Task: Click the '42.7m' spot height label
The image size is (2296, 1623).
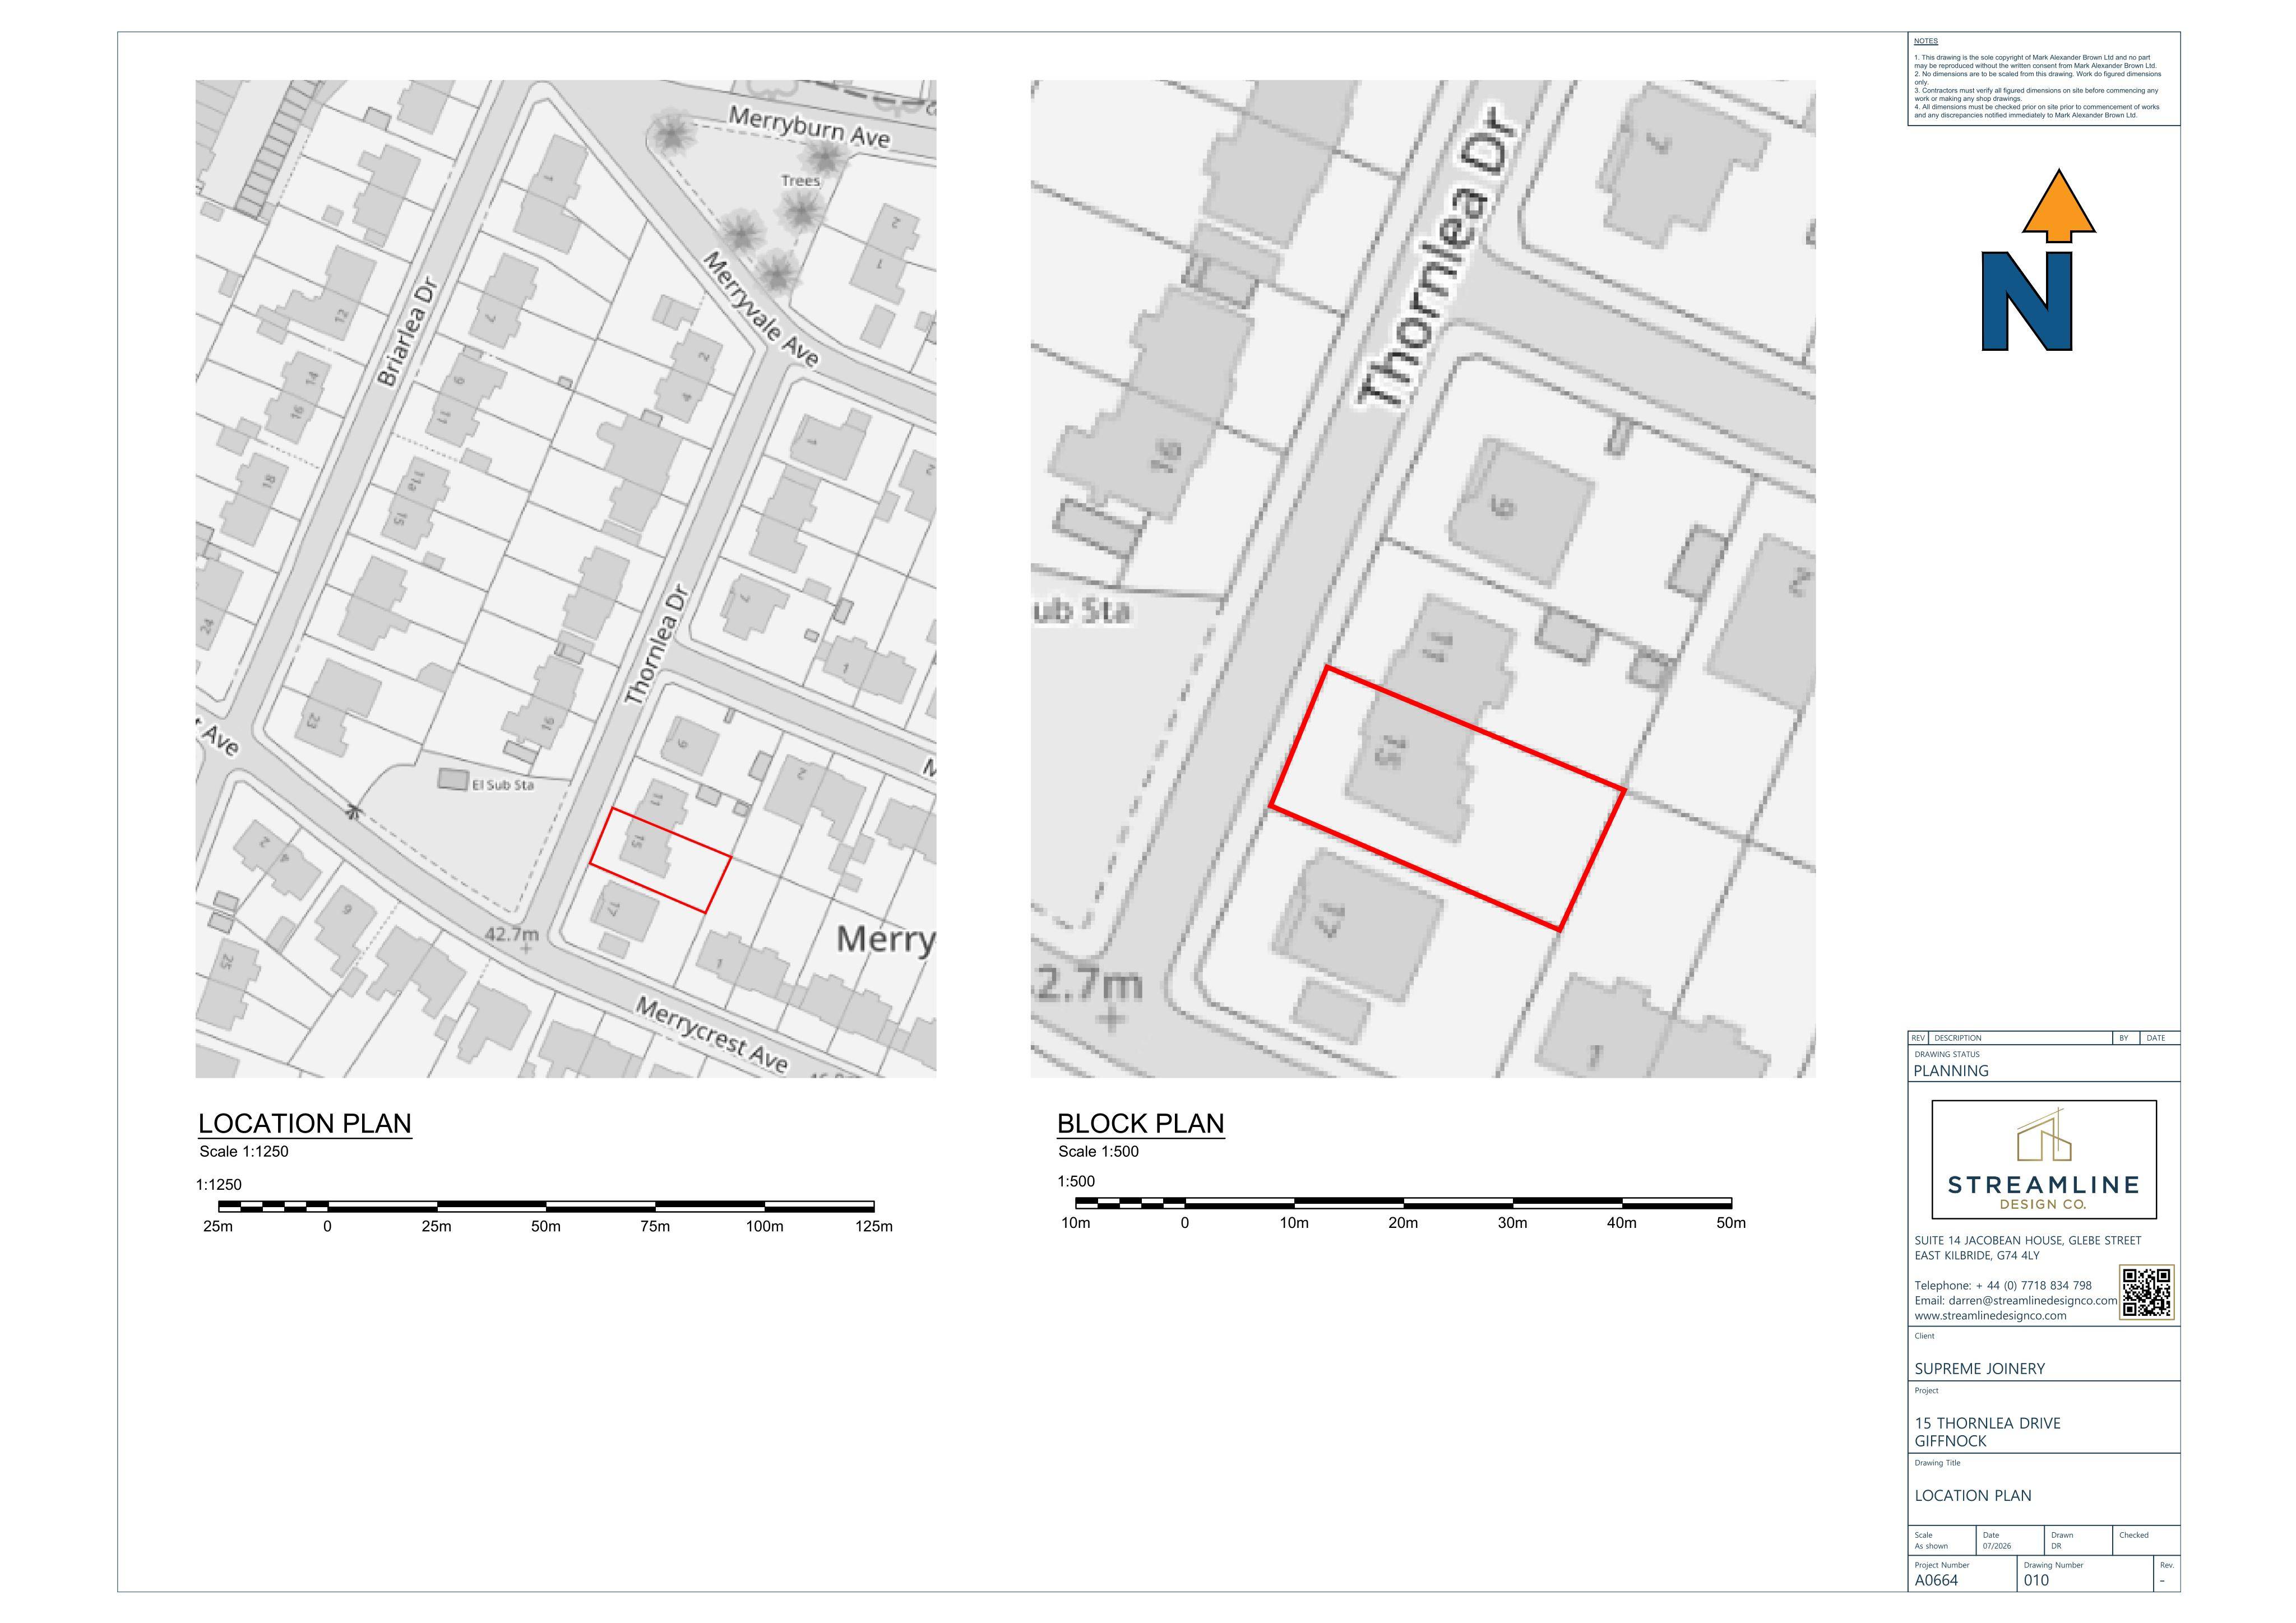Action: [512, 934]
